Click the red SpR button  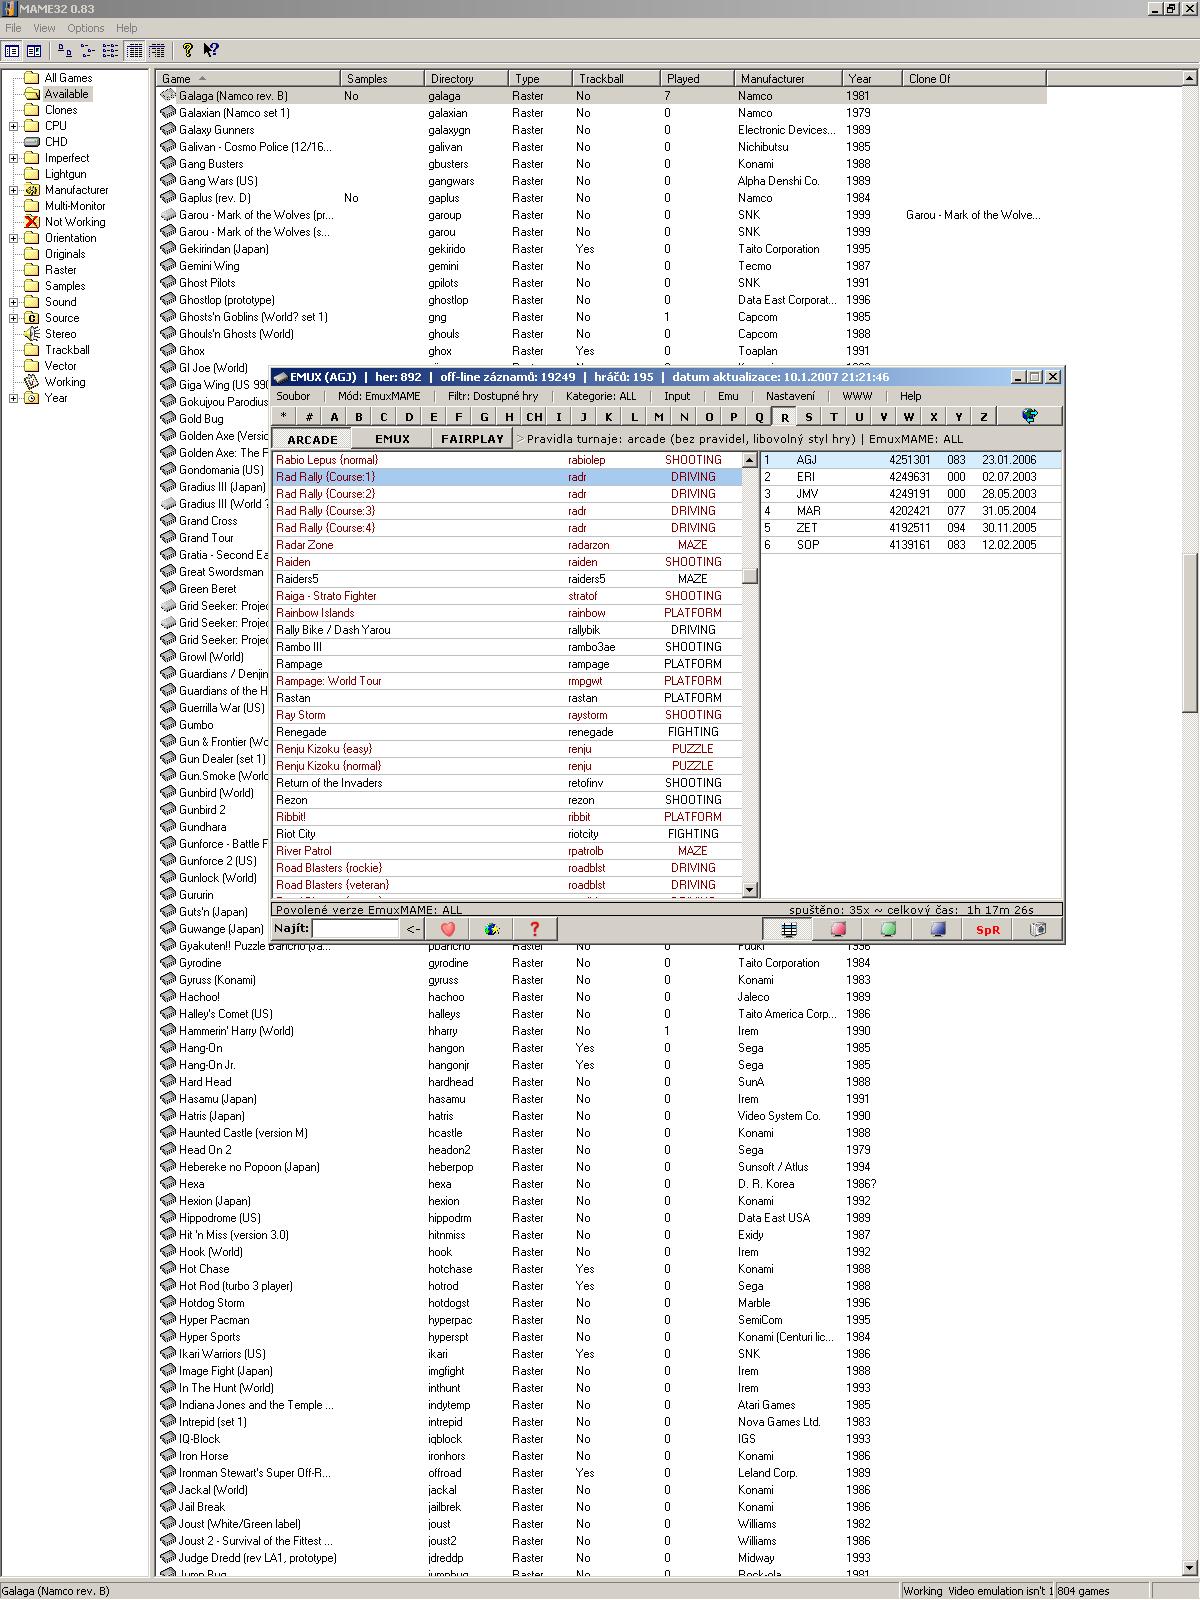click(987, 929)
